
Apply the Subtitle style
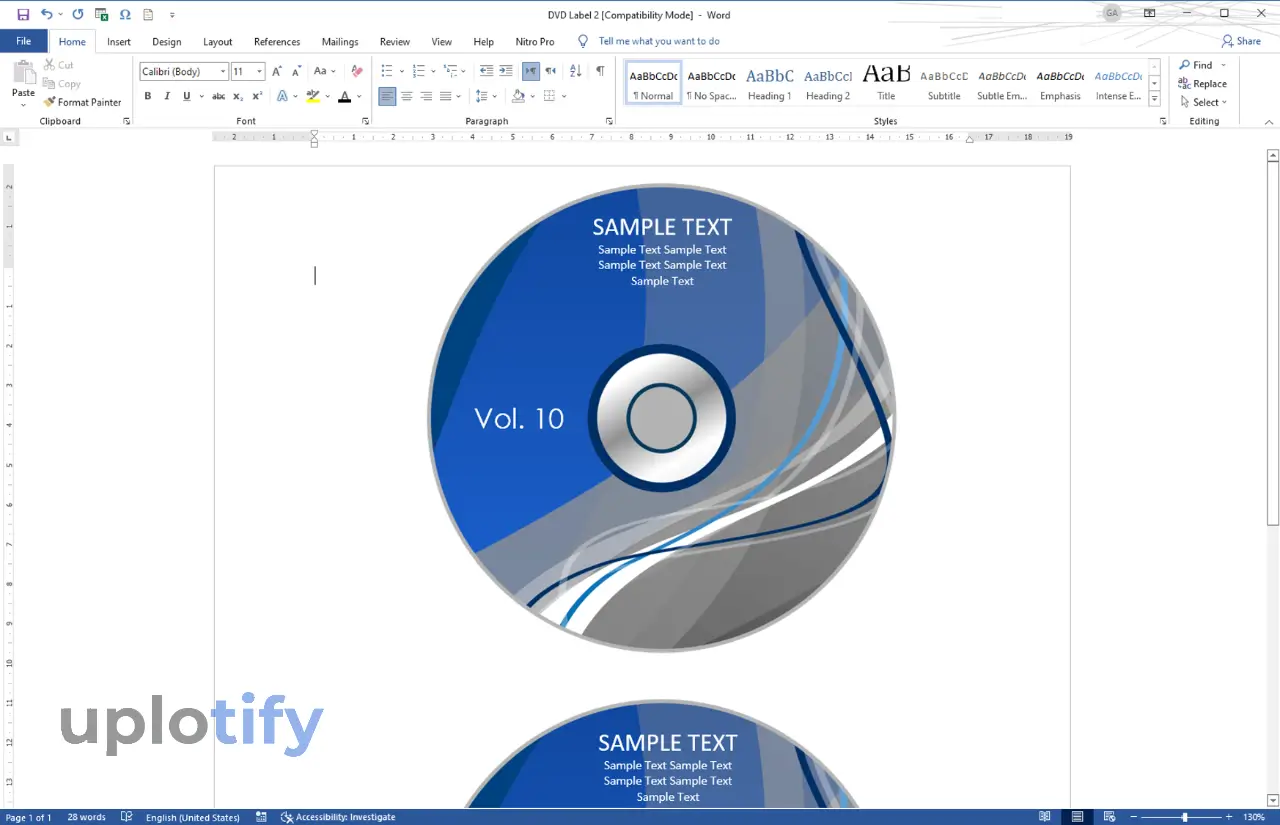(944, 83)
